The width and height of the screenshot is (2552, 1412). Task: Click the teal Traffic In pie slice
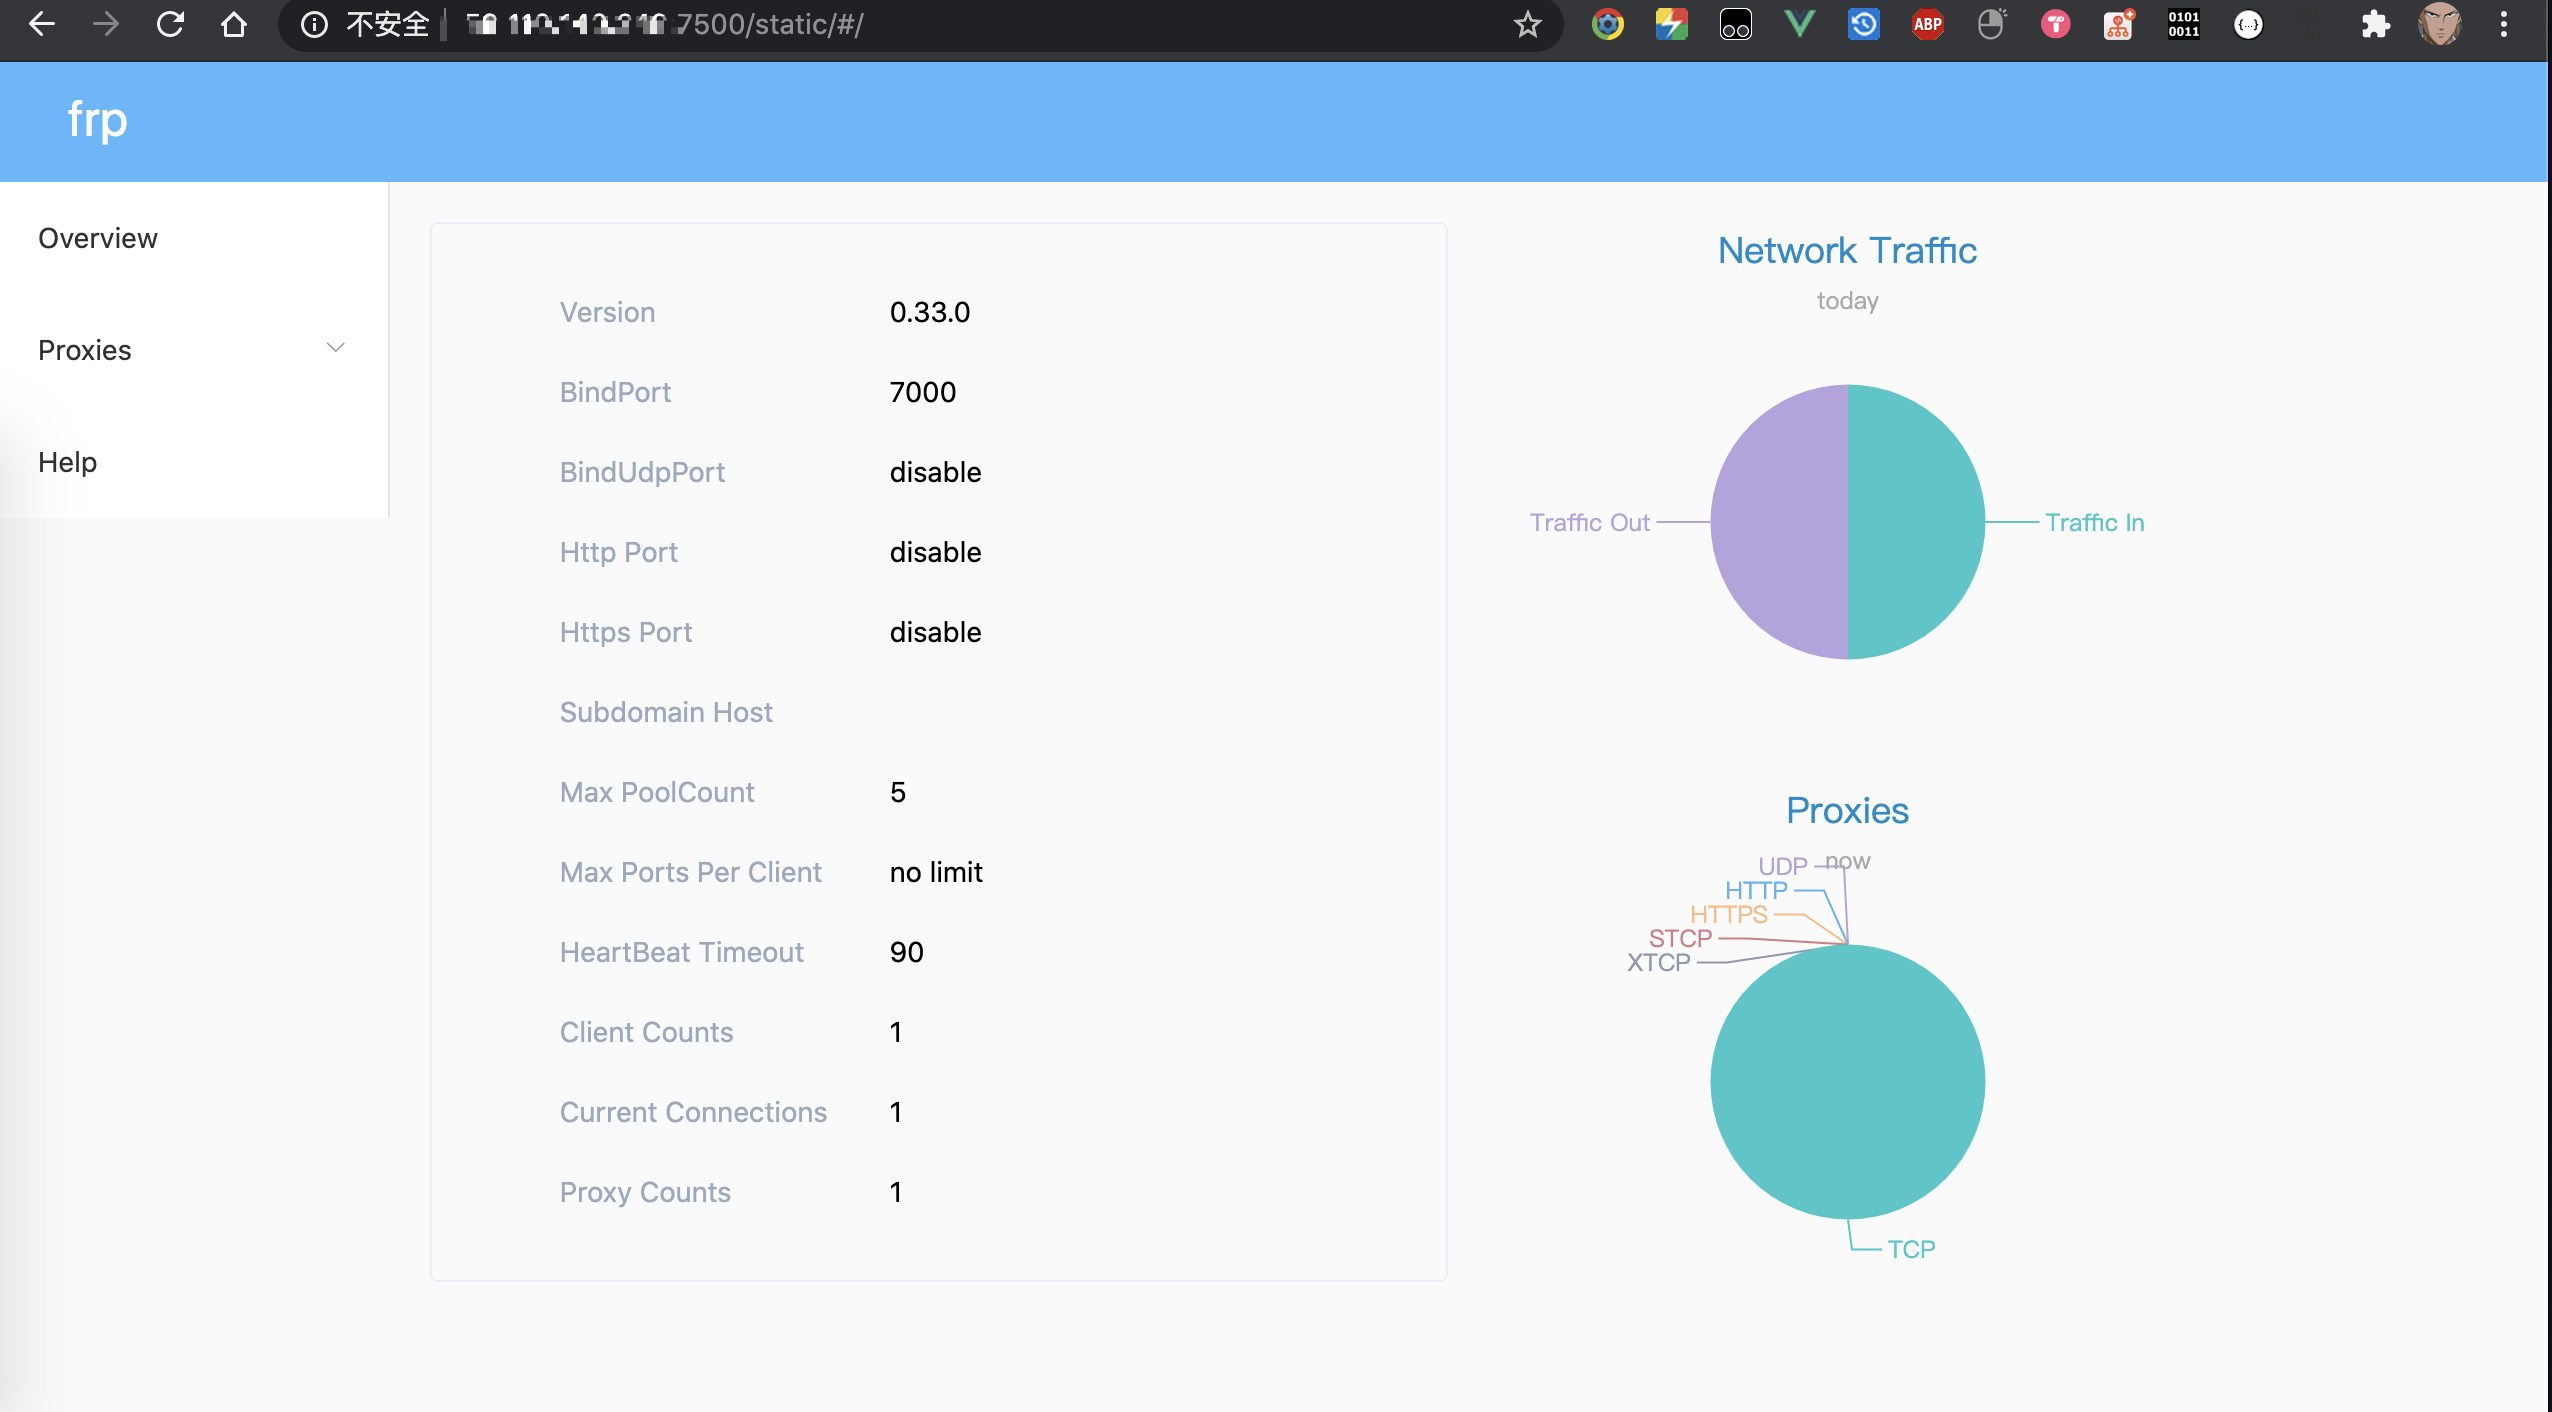pyautogui.click(x=1915, y=522)
